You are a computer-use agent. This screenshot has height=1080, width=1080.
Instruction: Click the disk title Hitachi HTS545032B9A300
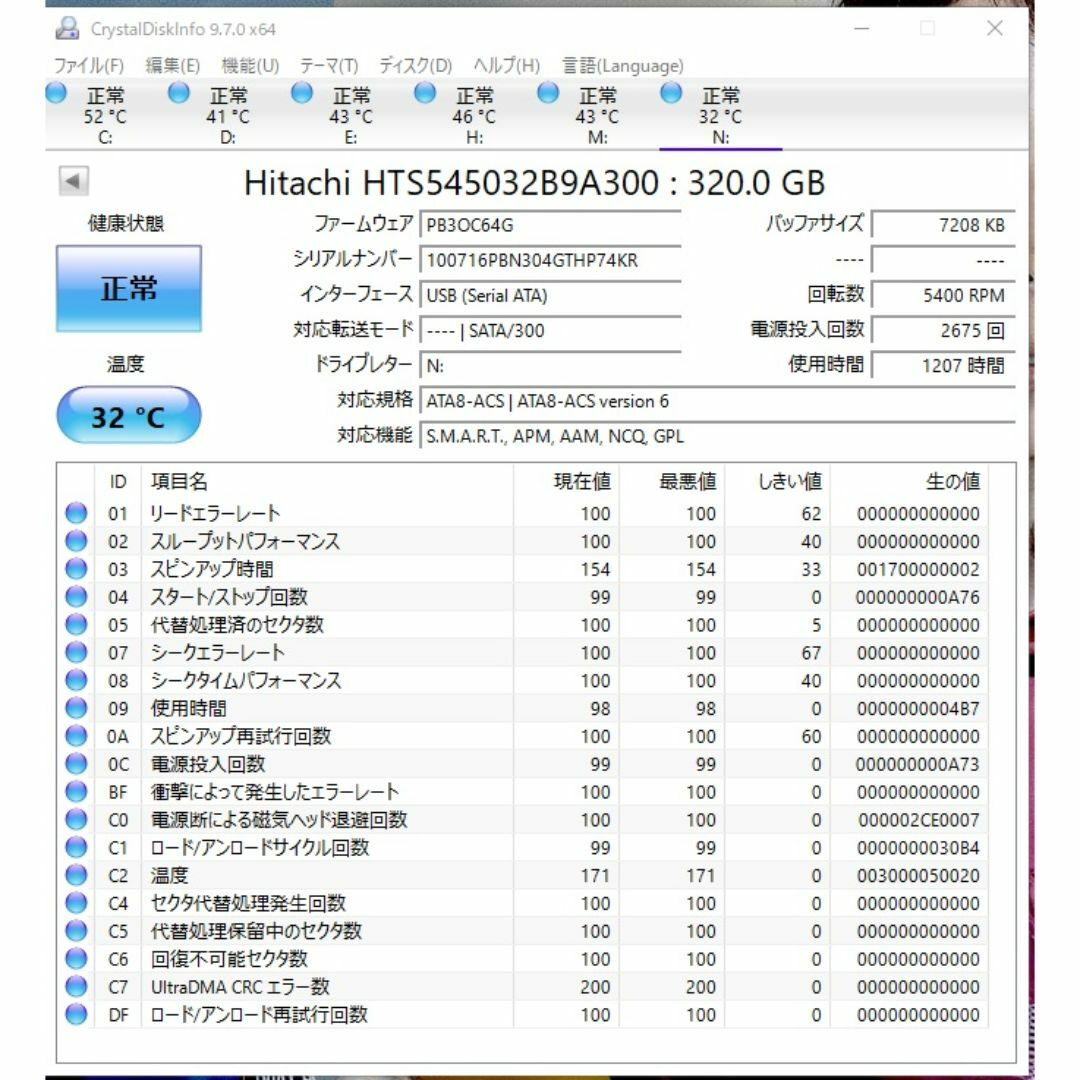point(534,183)
